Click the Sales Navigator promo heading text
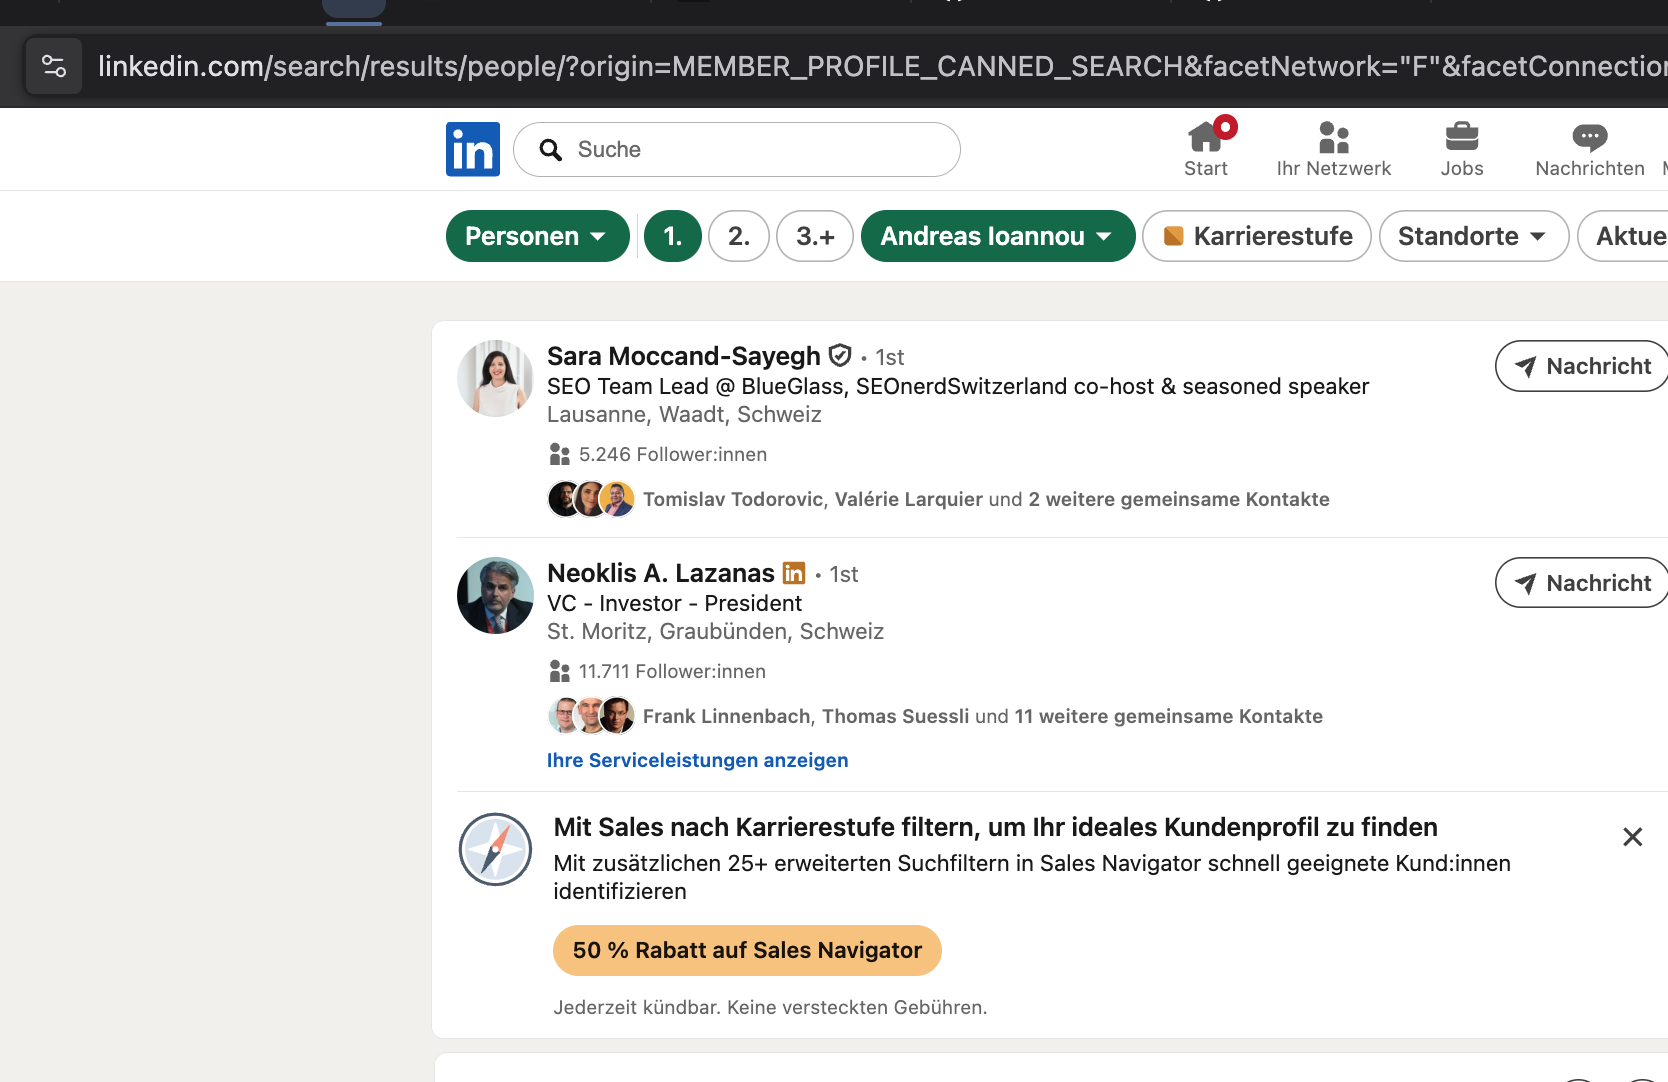This screenshot has height=1082, width=1668. click(995, 827)
